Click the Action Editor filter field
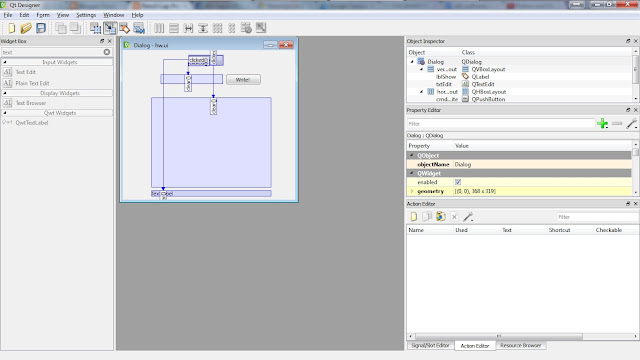This screenshot has width=640, height=360. point(598,217)
